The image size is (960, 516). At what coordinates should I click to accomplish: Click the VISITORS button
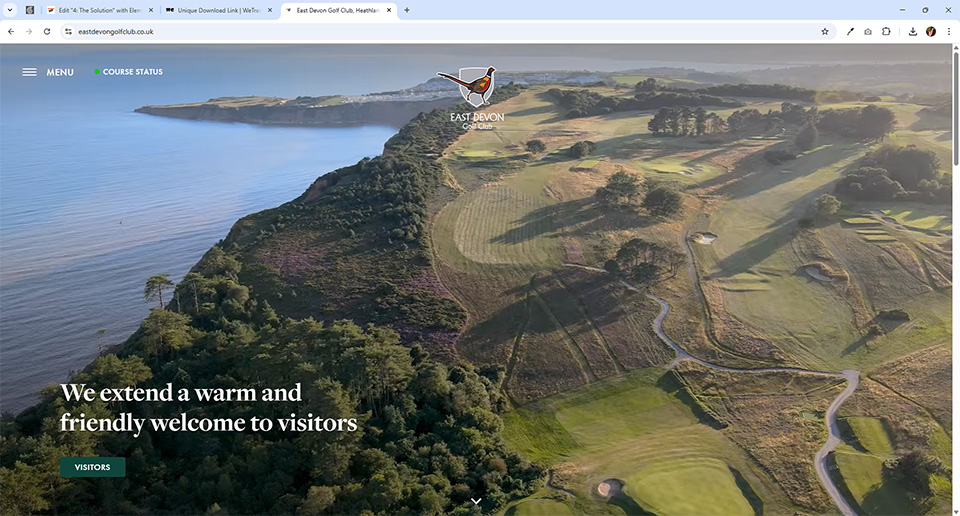tap(93, 467)
